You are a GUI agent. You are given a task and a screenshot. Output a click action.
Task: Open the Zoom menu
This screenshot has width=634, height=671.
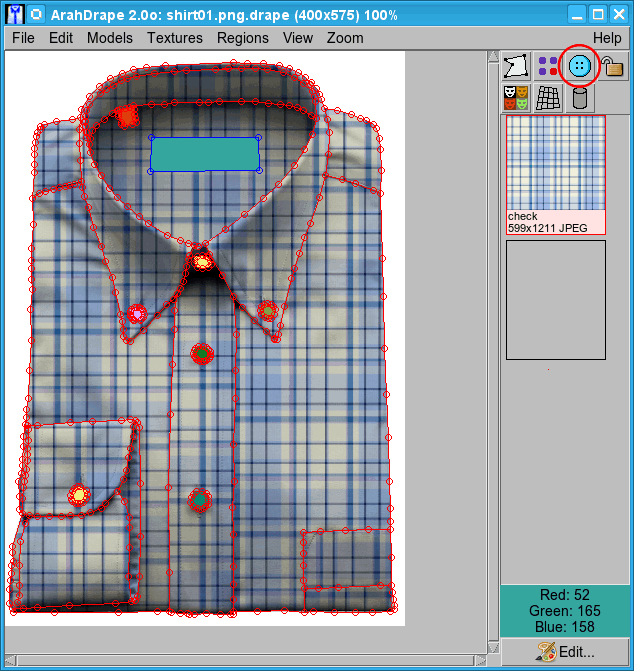coord(345,38)
